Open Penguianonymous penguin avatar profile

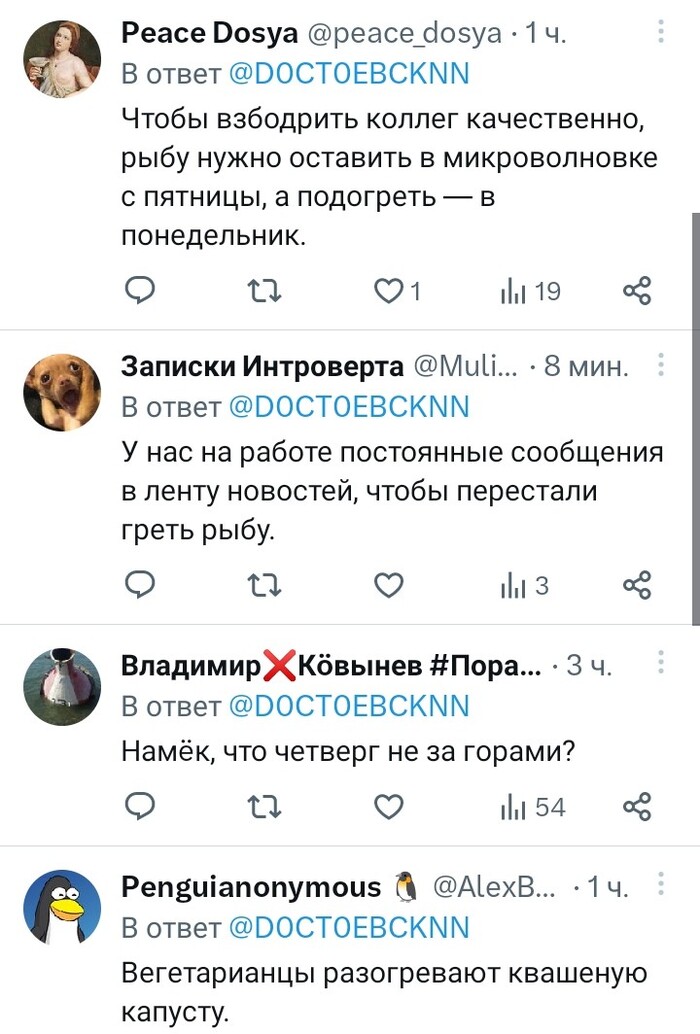[x=62, y=907]
